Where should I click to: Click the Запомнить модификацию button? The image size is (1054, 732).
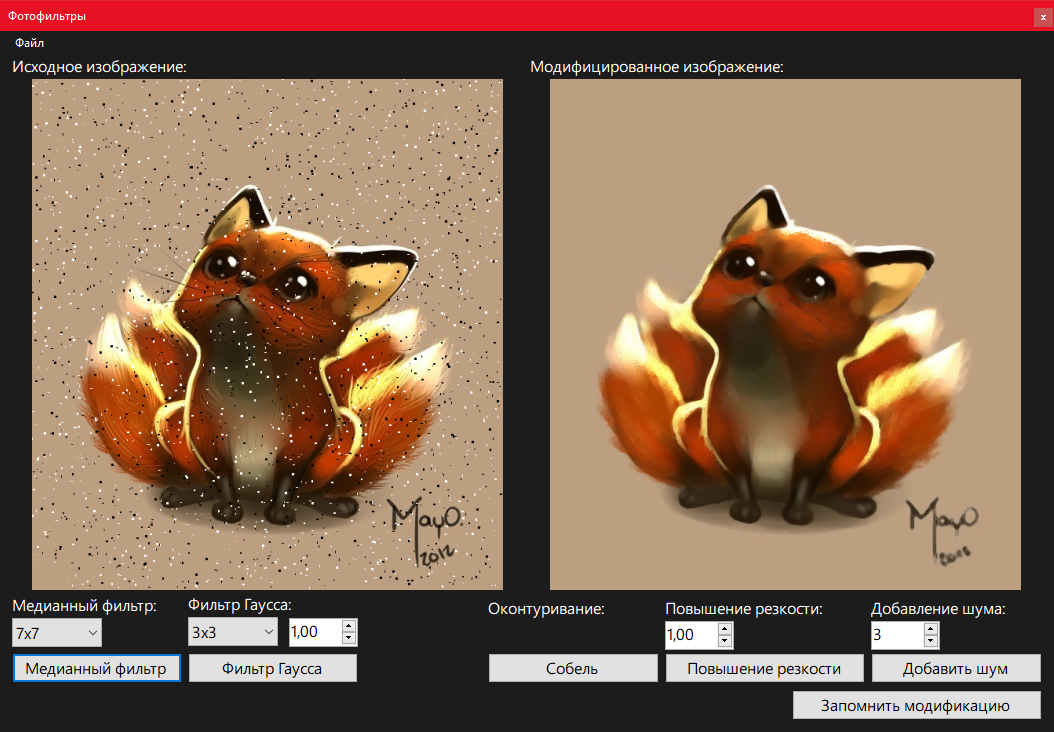click(x=916, y=705)
